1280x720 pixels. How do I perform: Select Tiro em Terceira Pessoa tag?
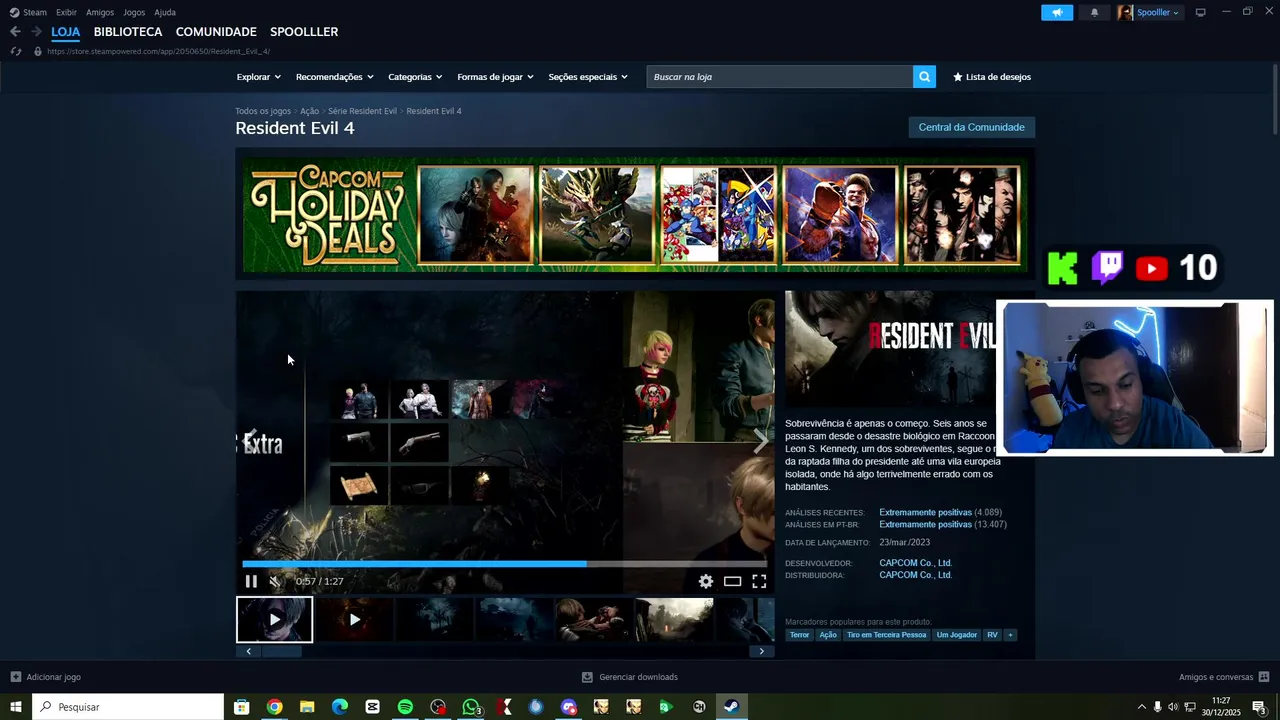[x=887, y=635]
